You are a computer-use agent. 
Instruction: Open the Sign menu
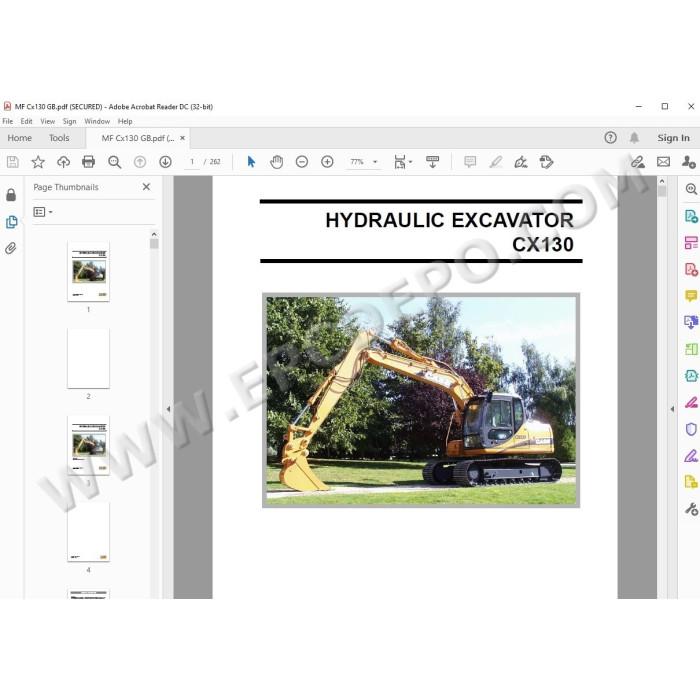(69, 121)
